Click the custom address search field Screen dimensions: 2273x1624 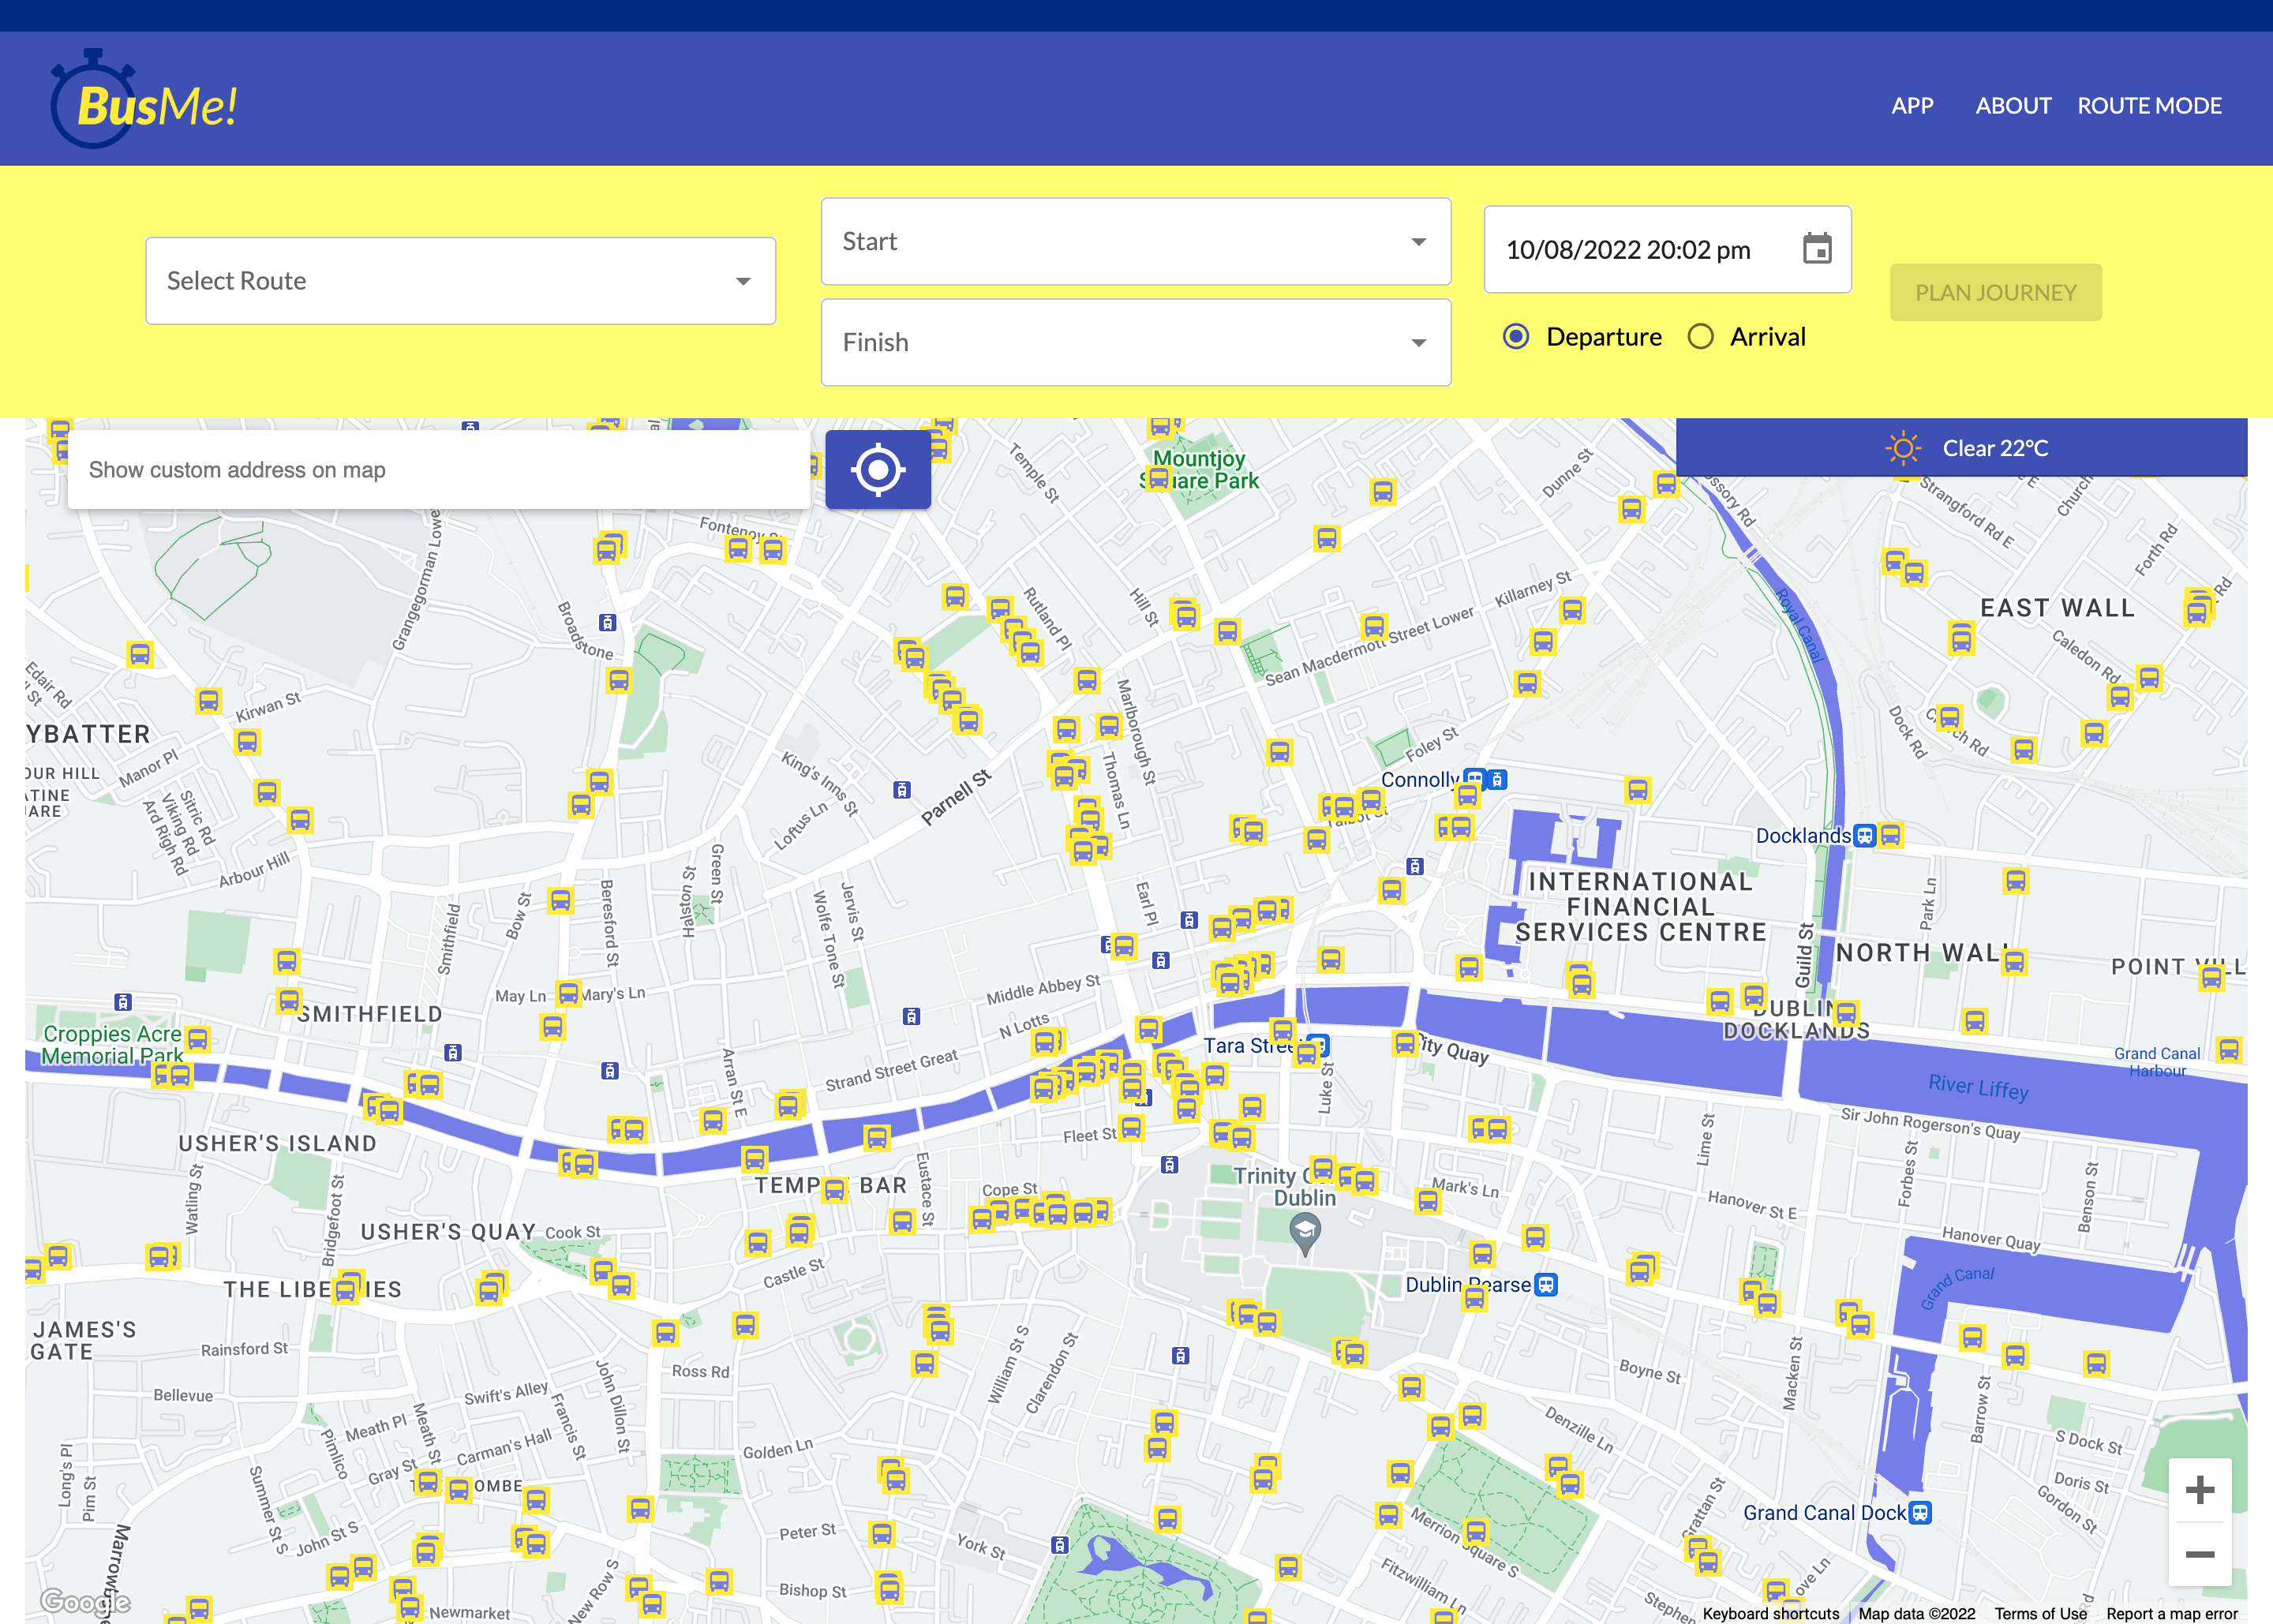(x=438, y=470)
